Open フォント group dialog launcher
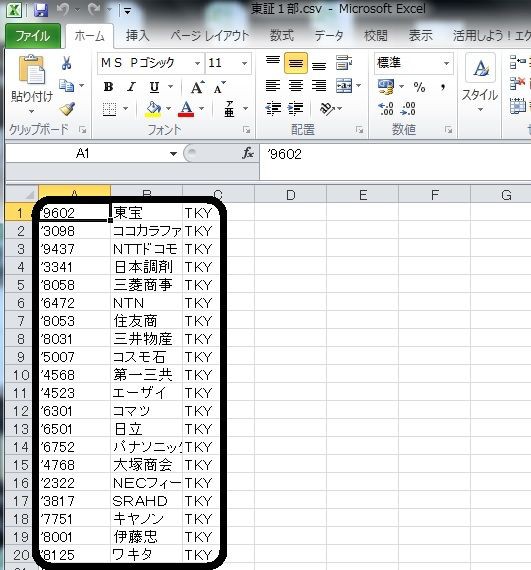Screen dimensions: 531x570 246,130
